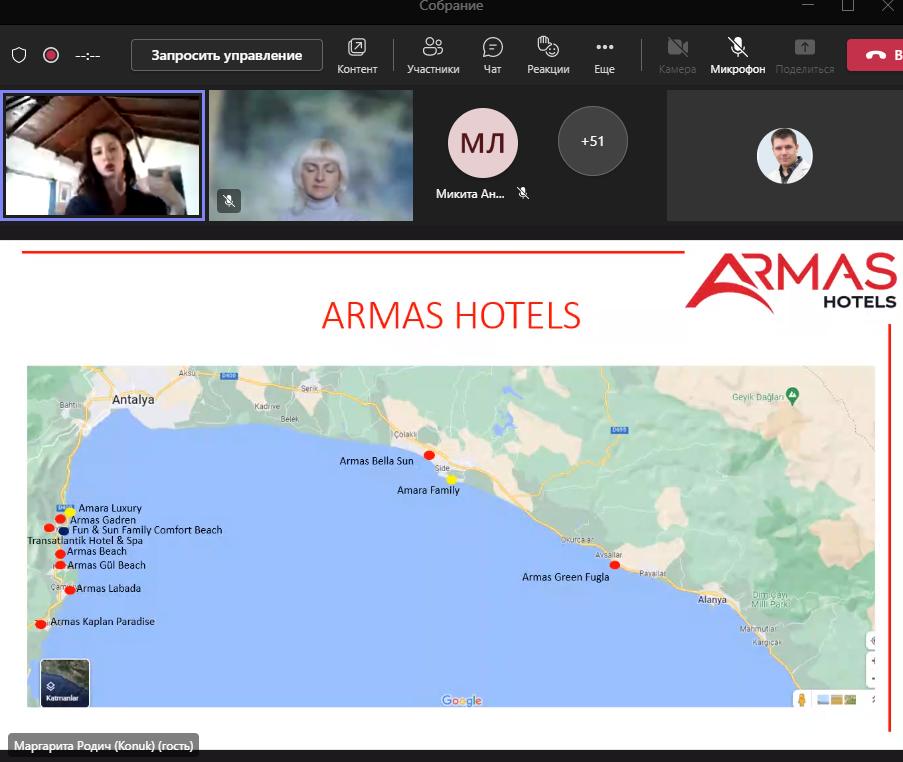This screenshot has height=762, width=903.
Task: Select the speaking woman's video tile
Action: [103, 155]
